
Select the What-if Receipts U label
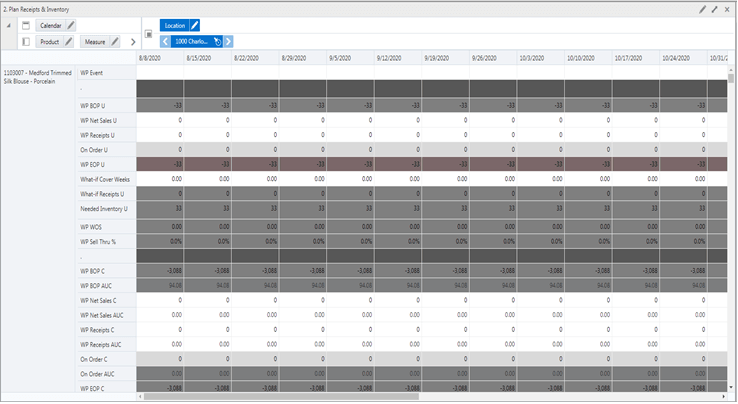pos(102,194)
